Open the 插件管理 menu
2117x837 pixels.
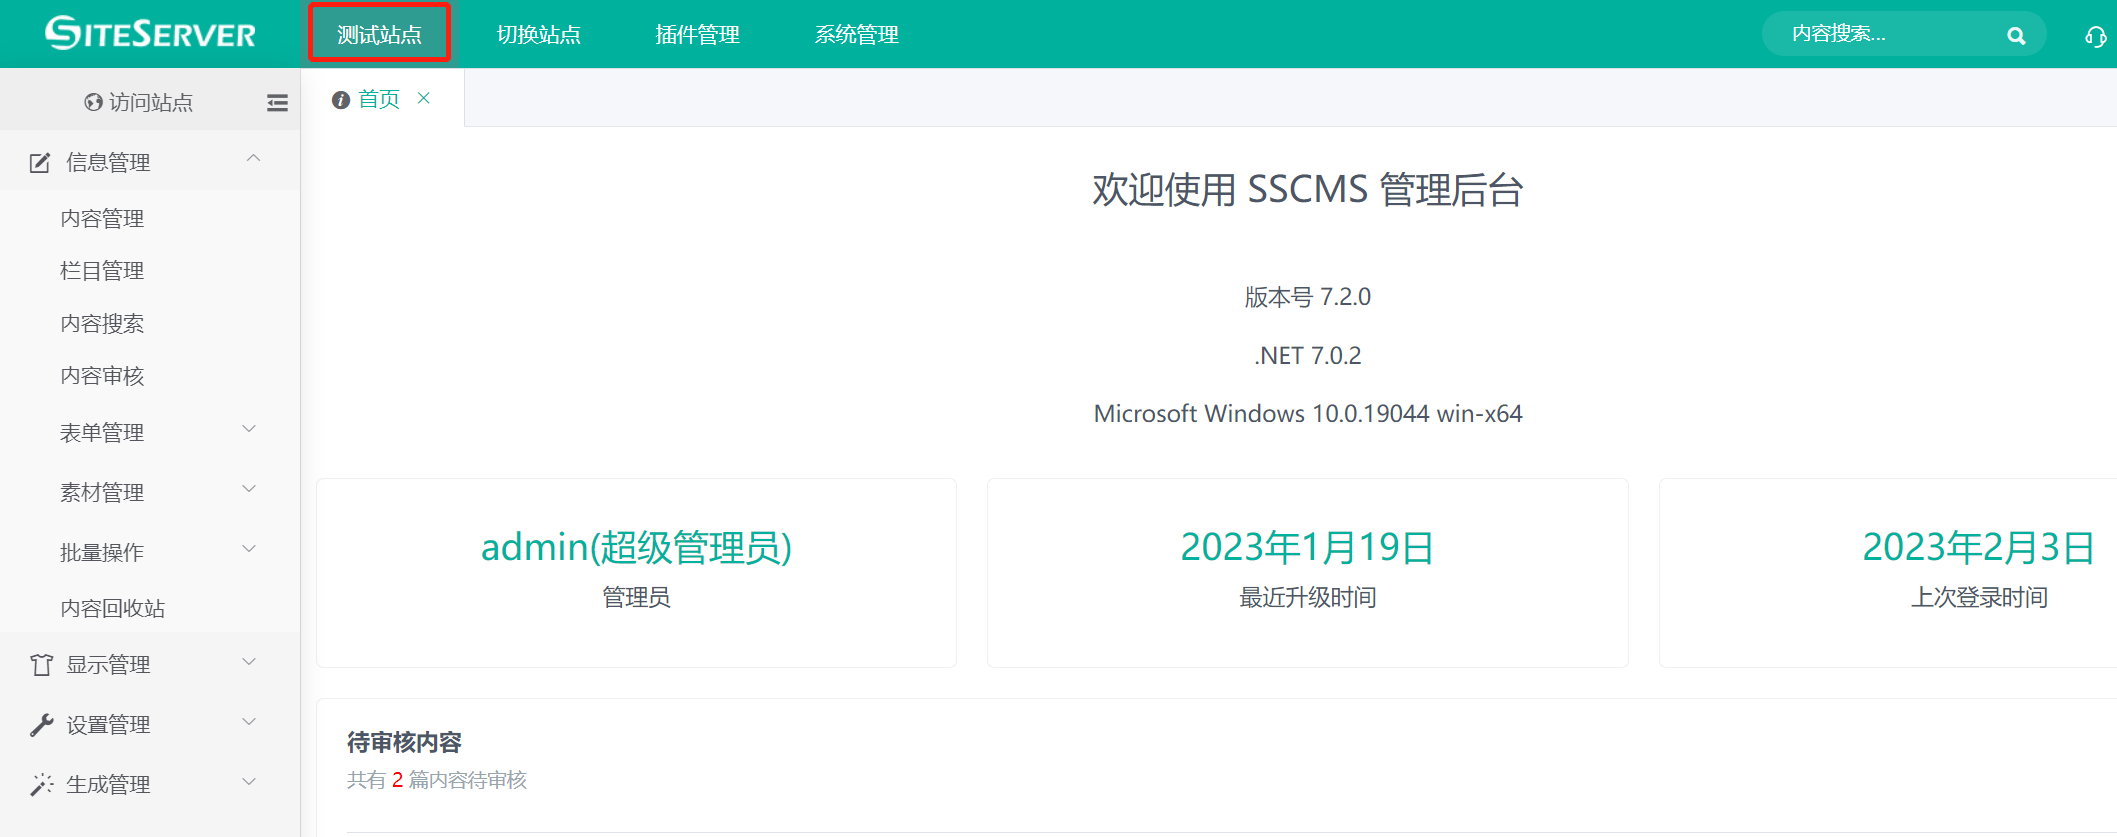click(697, 35)
